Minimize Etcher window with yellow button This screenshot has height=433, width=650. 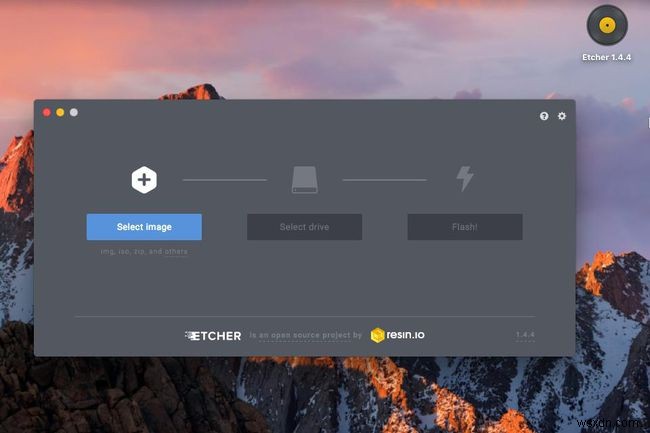click(60, 112)
